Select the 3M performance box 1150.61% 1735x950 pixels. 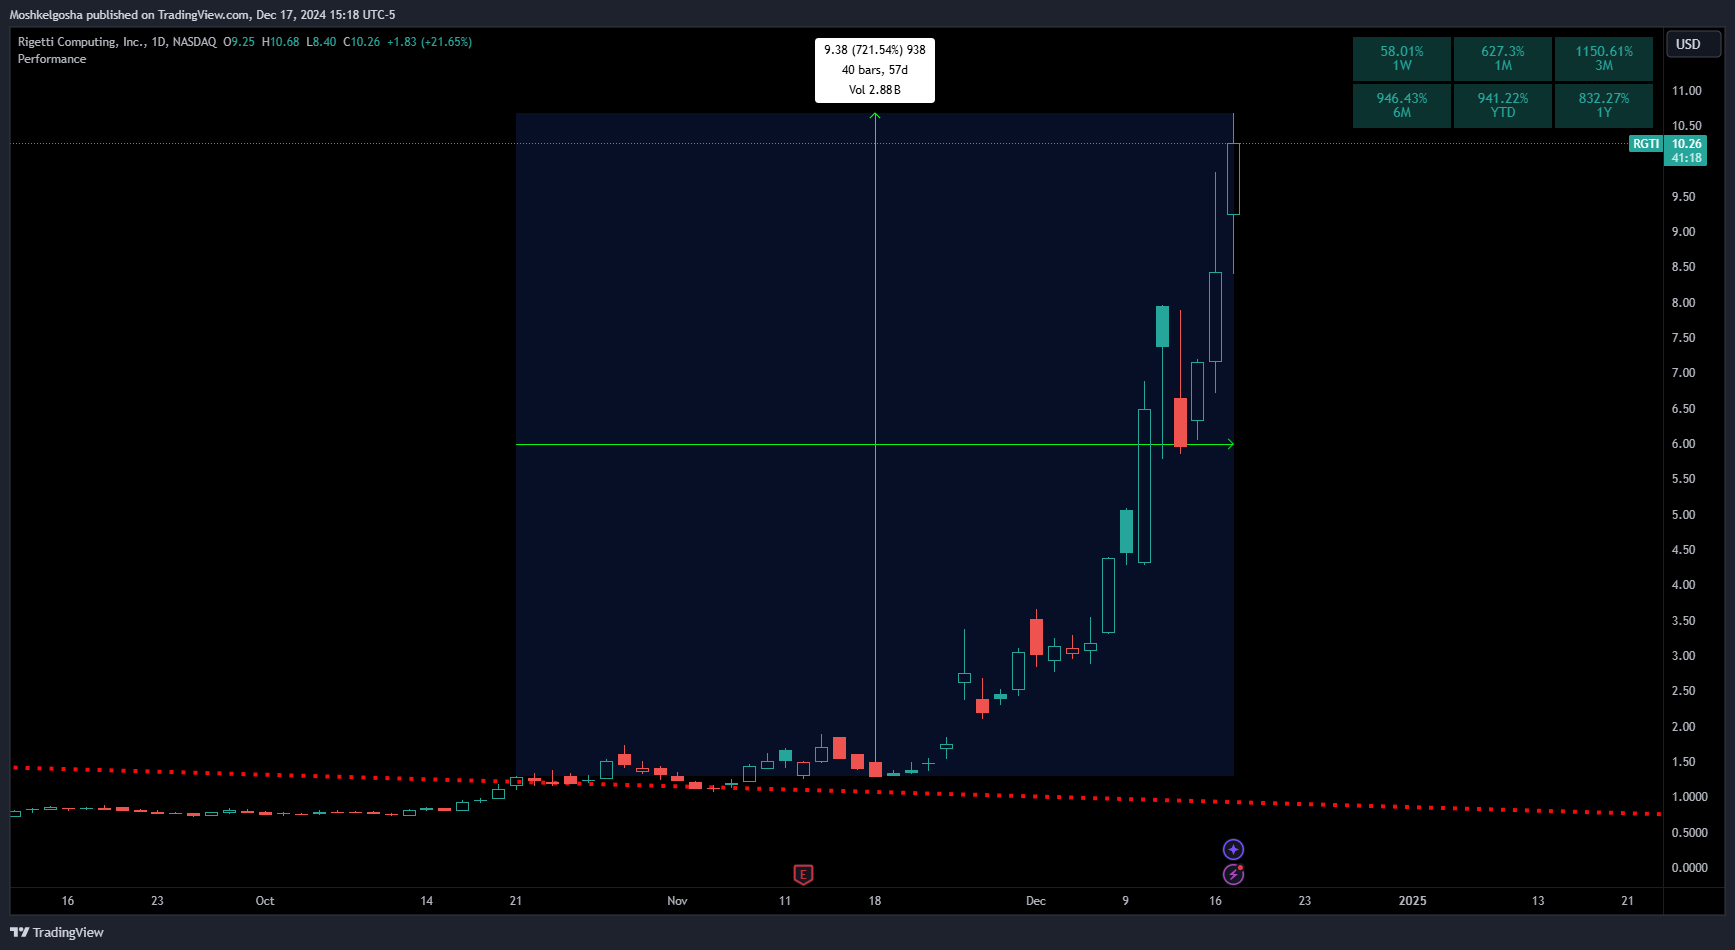(x=1604, y=58)
